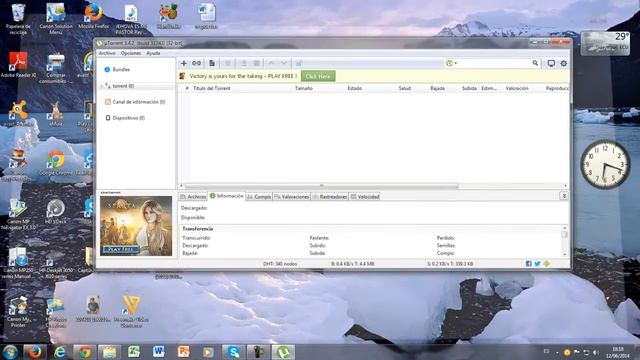Sort by Salud column header
This screenshot has height=360, width=640.
tap(404, 88)
